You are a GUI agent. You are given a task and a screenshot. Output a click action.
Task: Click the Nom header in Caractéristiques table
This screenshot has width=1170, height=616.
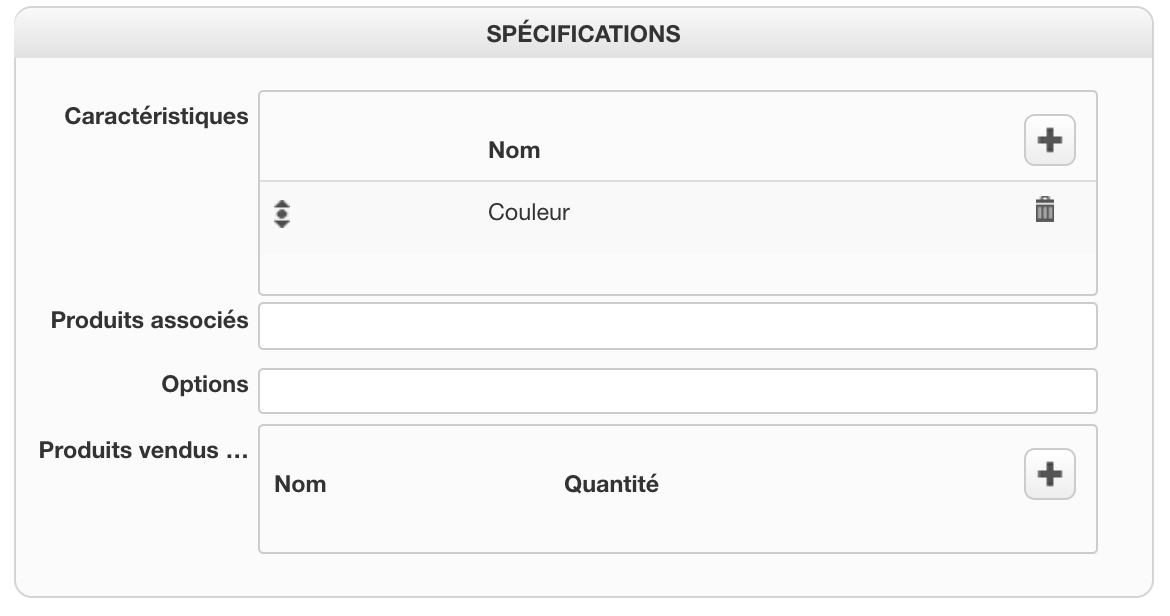(x=513, y=150)
